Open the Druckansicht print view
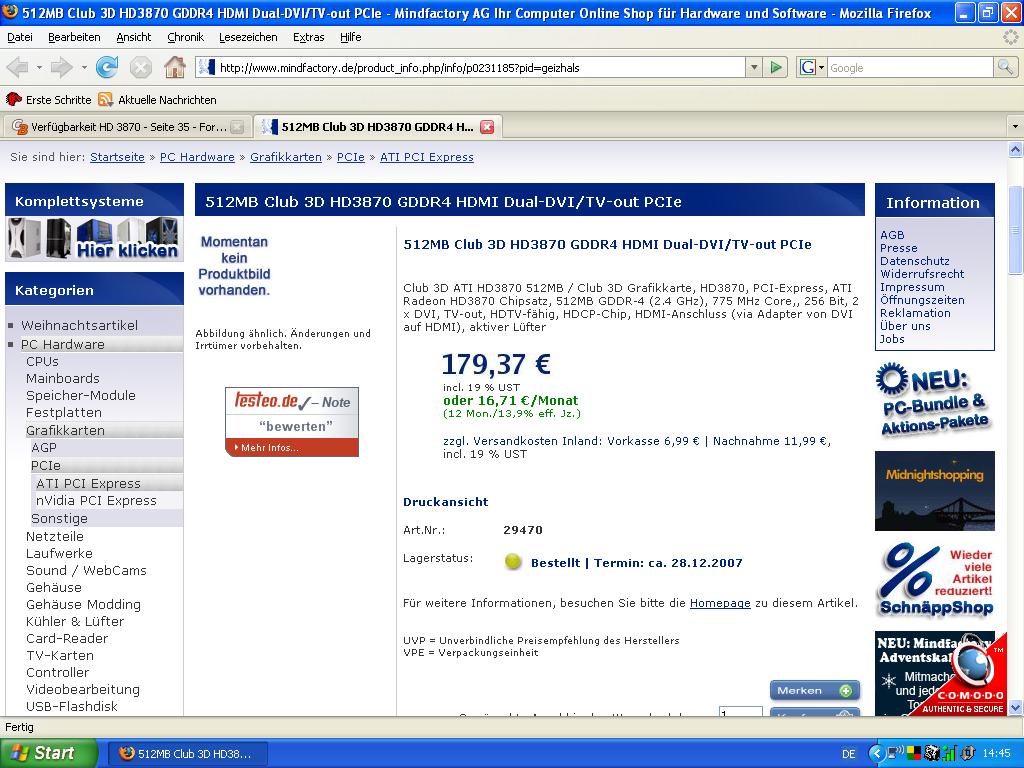The image size is (1024, 768). (446, 502)
